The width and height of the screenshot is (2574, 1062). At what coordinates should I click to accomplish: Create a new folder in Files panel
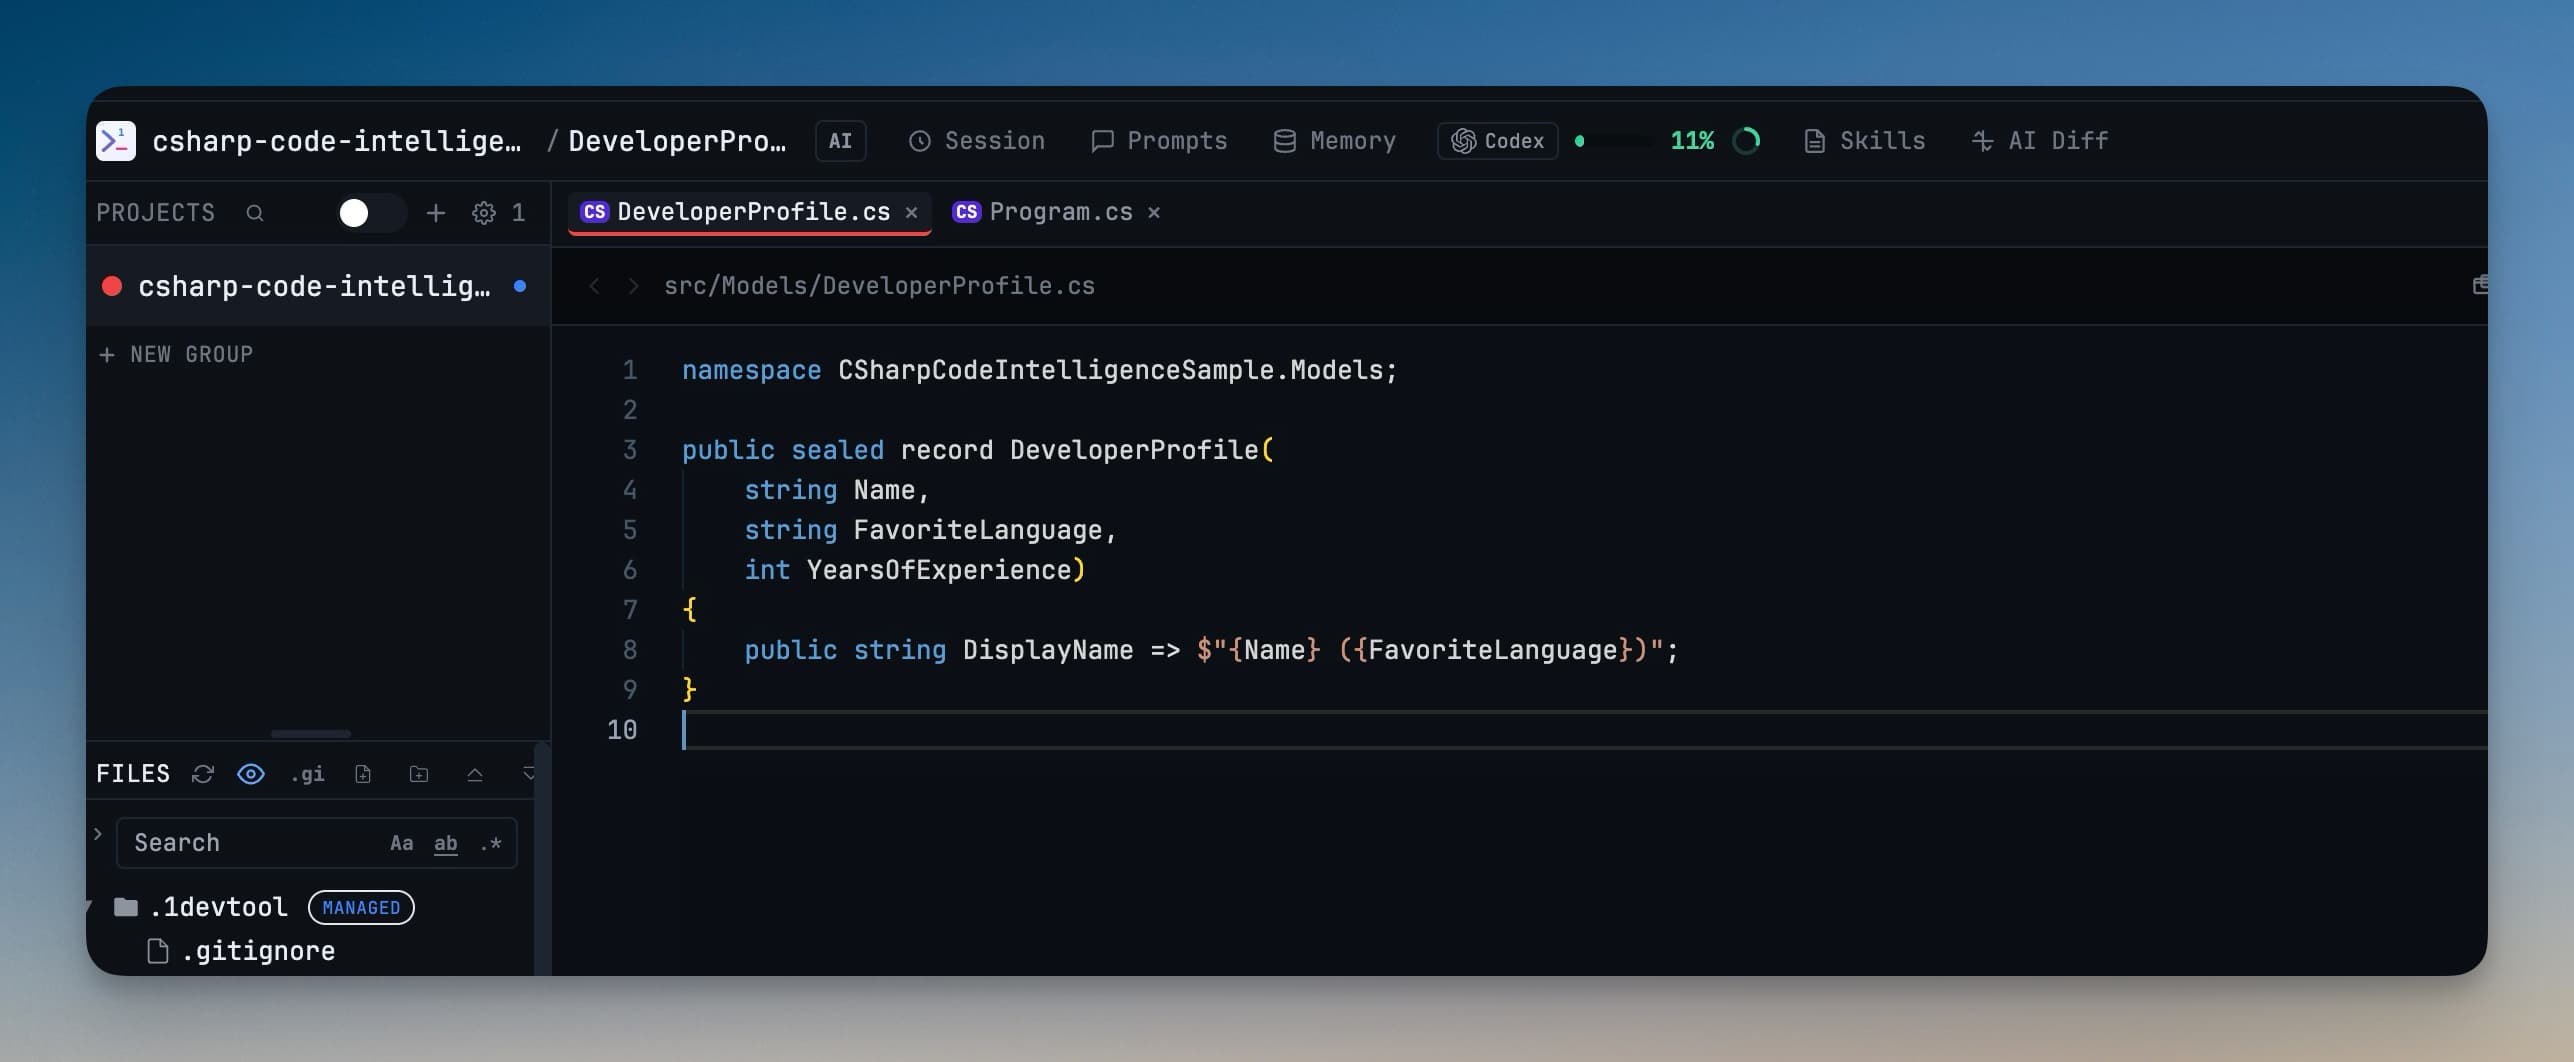click(419, 774)
